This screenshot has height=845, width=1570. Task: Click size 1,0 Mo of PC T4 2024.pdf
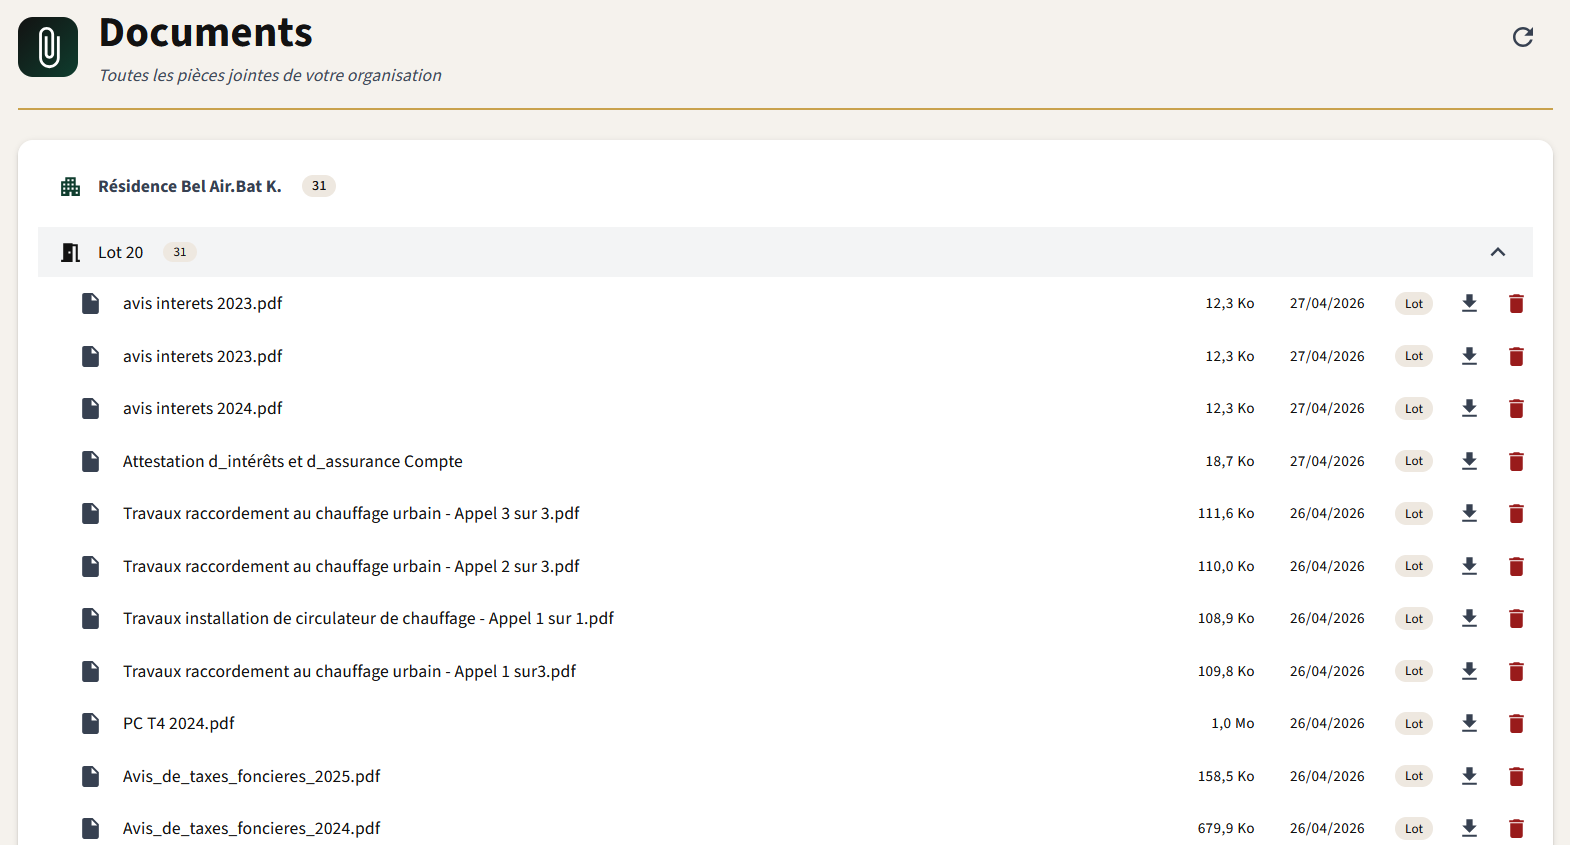(x=1232, y=723)
